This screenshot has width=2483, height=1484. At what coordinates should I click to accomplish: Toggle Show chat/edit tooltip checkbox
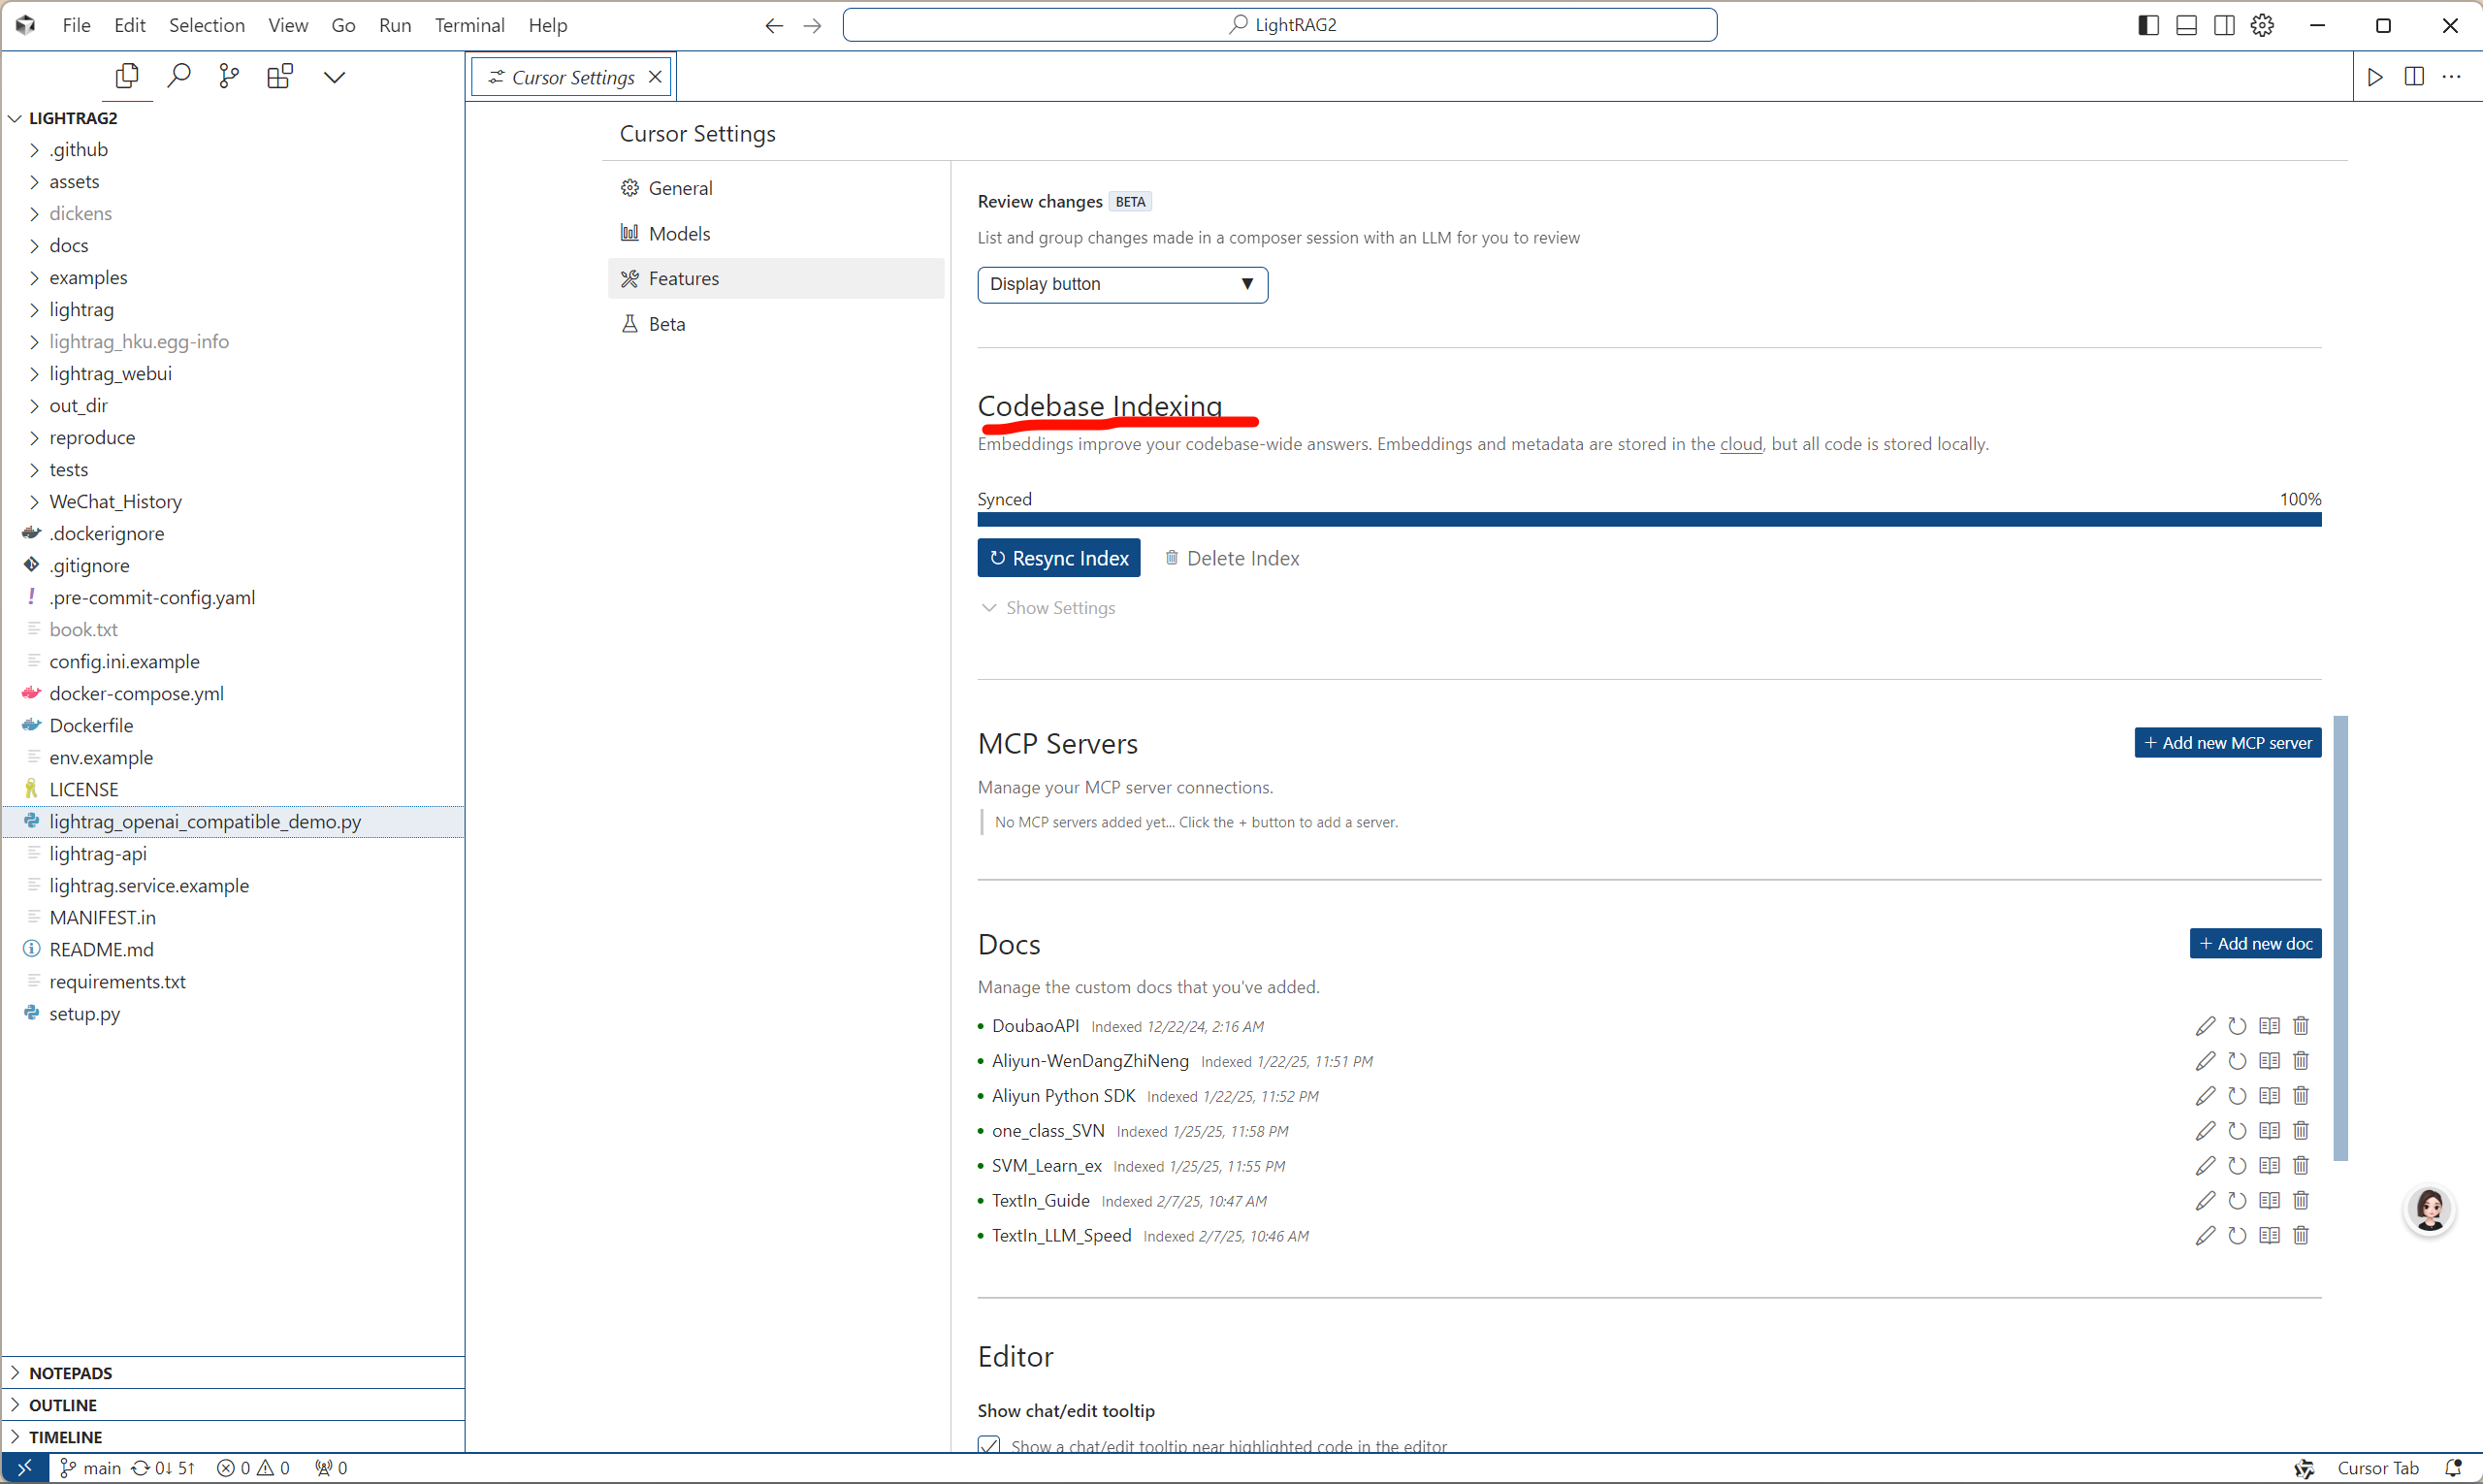(989, 1445)
